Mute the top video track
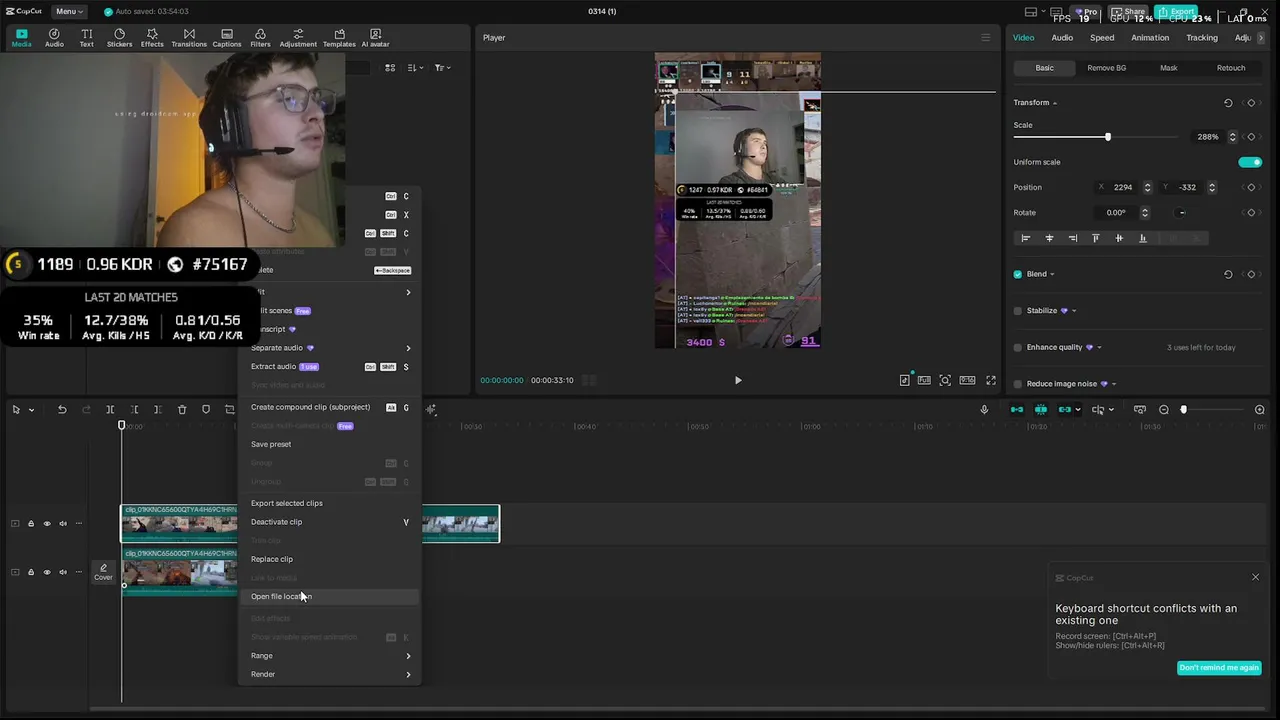 click(62, 523)
